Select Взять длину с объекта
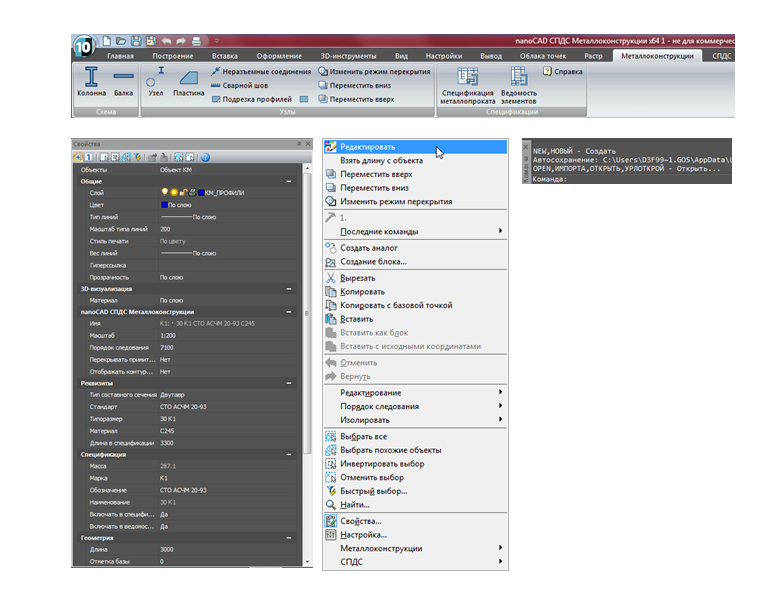Image resolution: width=779 pixels, height=610 pixels. [415, 160]
